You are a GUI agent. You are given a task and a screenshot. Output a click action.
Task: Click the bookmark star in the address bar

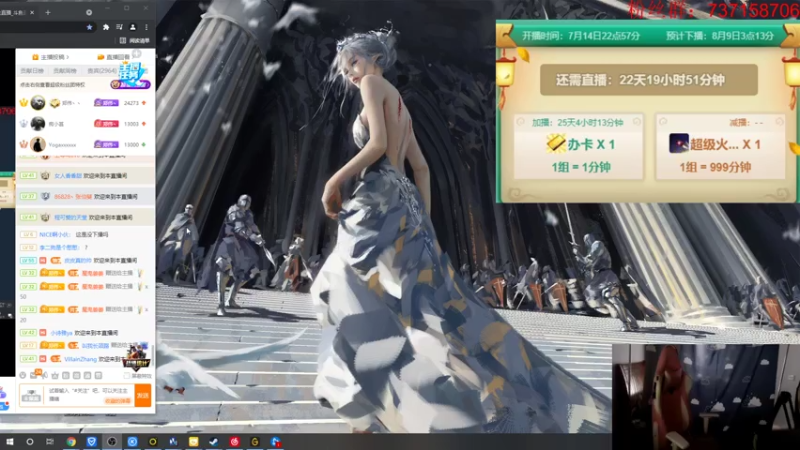click(x=89, y=27)
